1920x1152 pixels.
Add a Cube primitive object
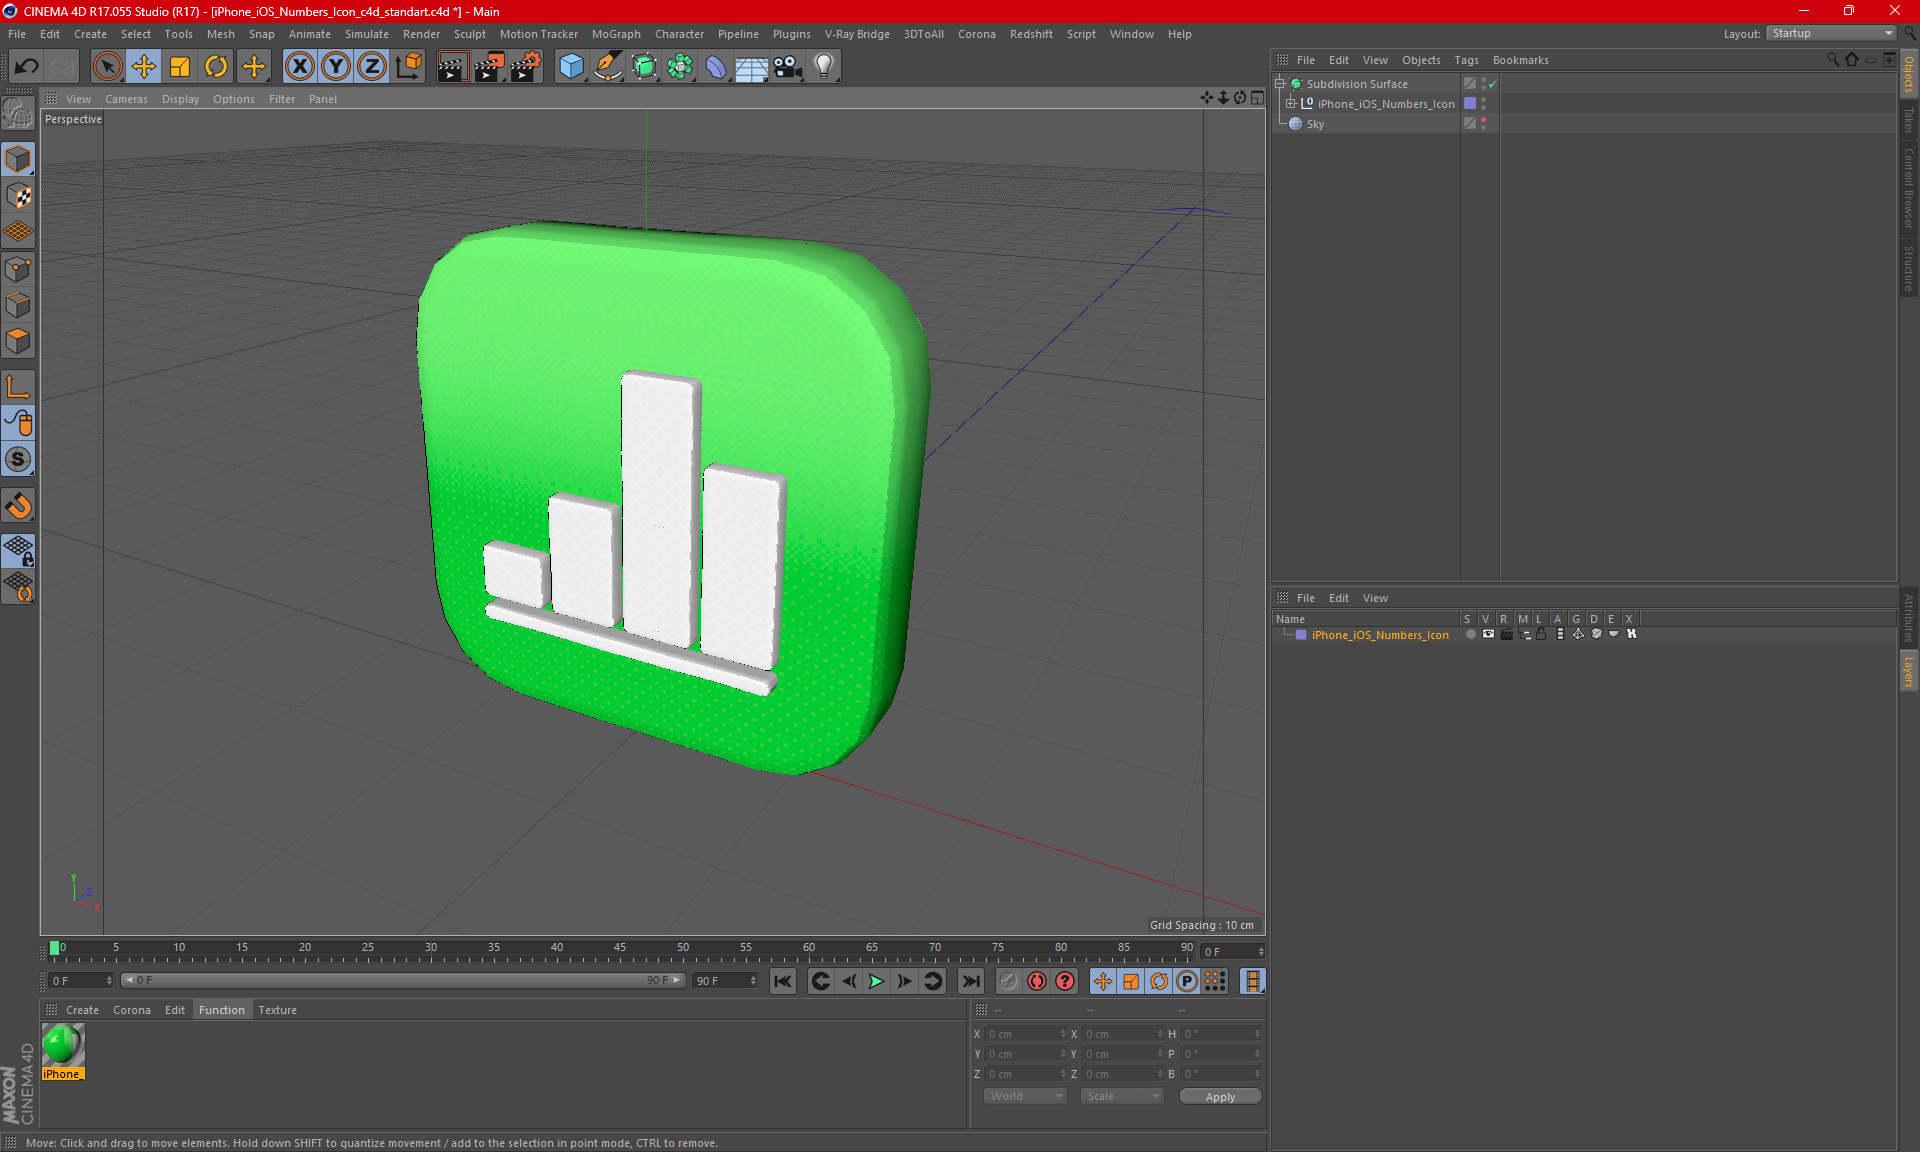pos(571,66)
